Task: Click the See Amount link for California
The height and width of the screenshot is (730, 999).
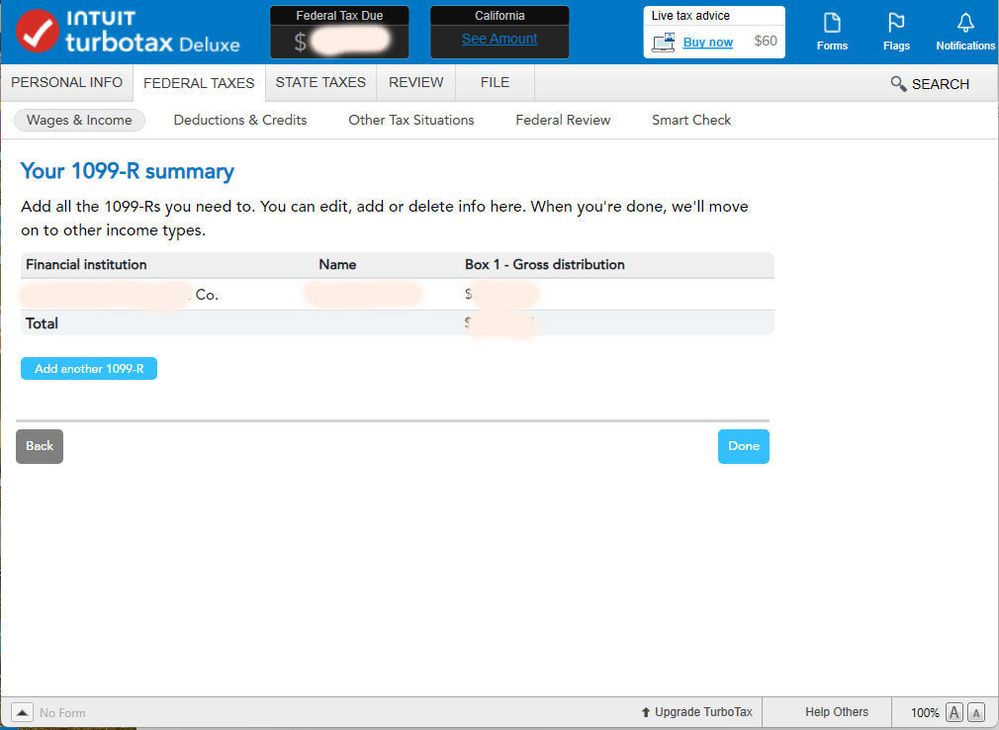Action: [500, 39]
